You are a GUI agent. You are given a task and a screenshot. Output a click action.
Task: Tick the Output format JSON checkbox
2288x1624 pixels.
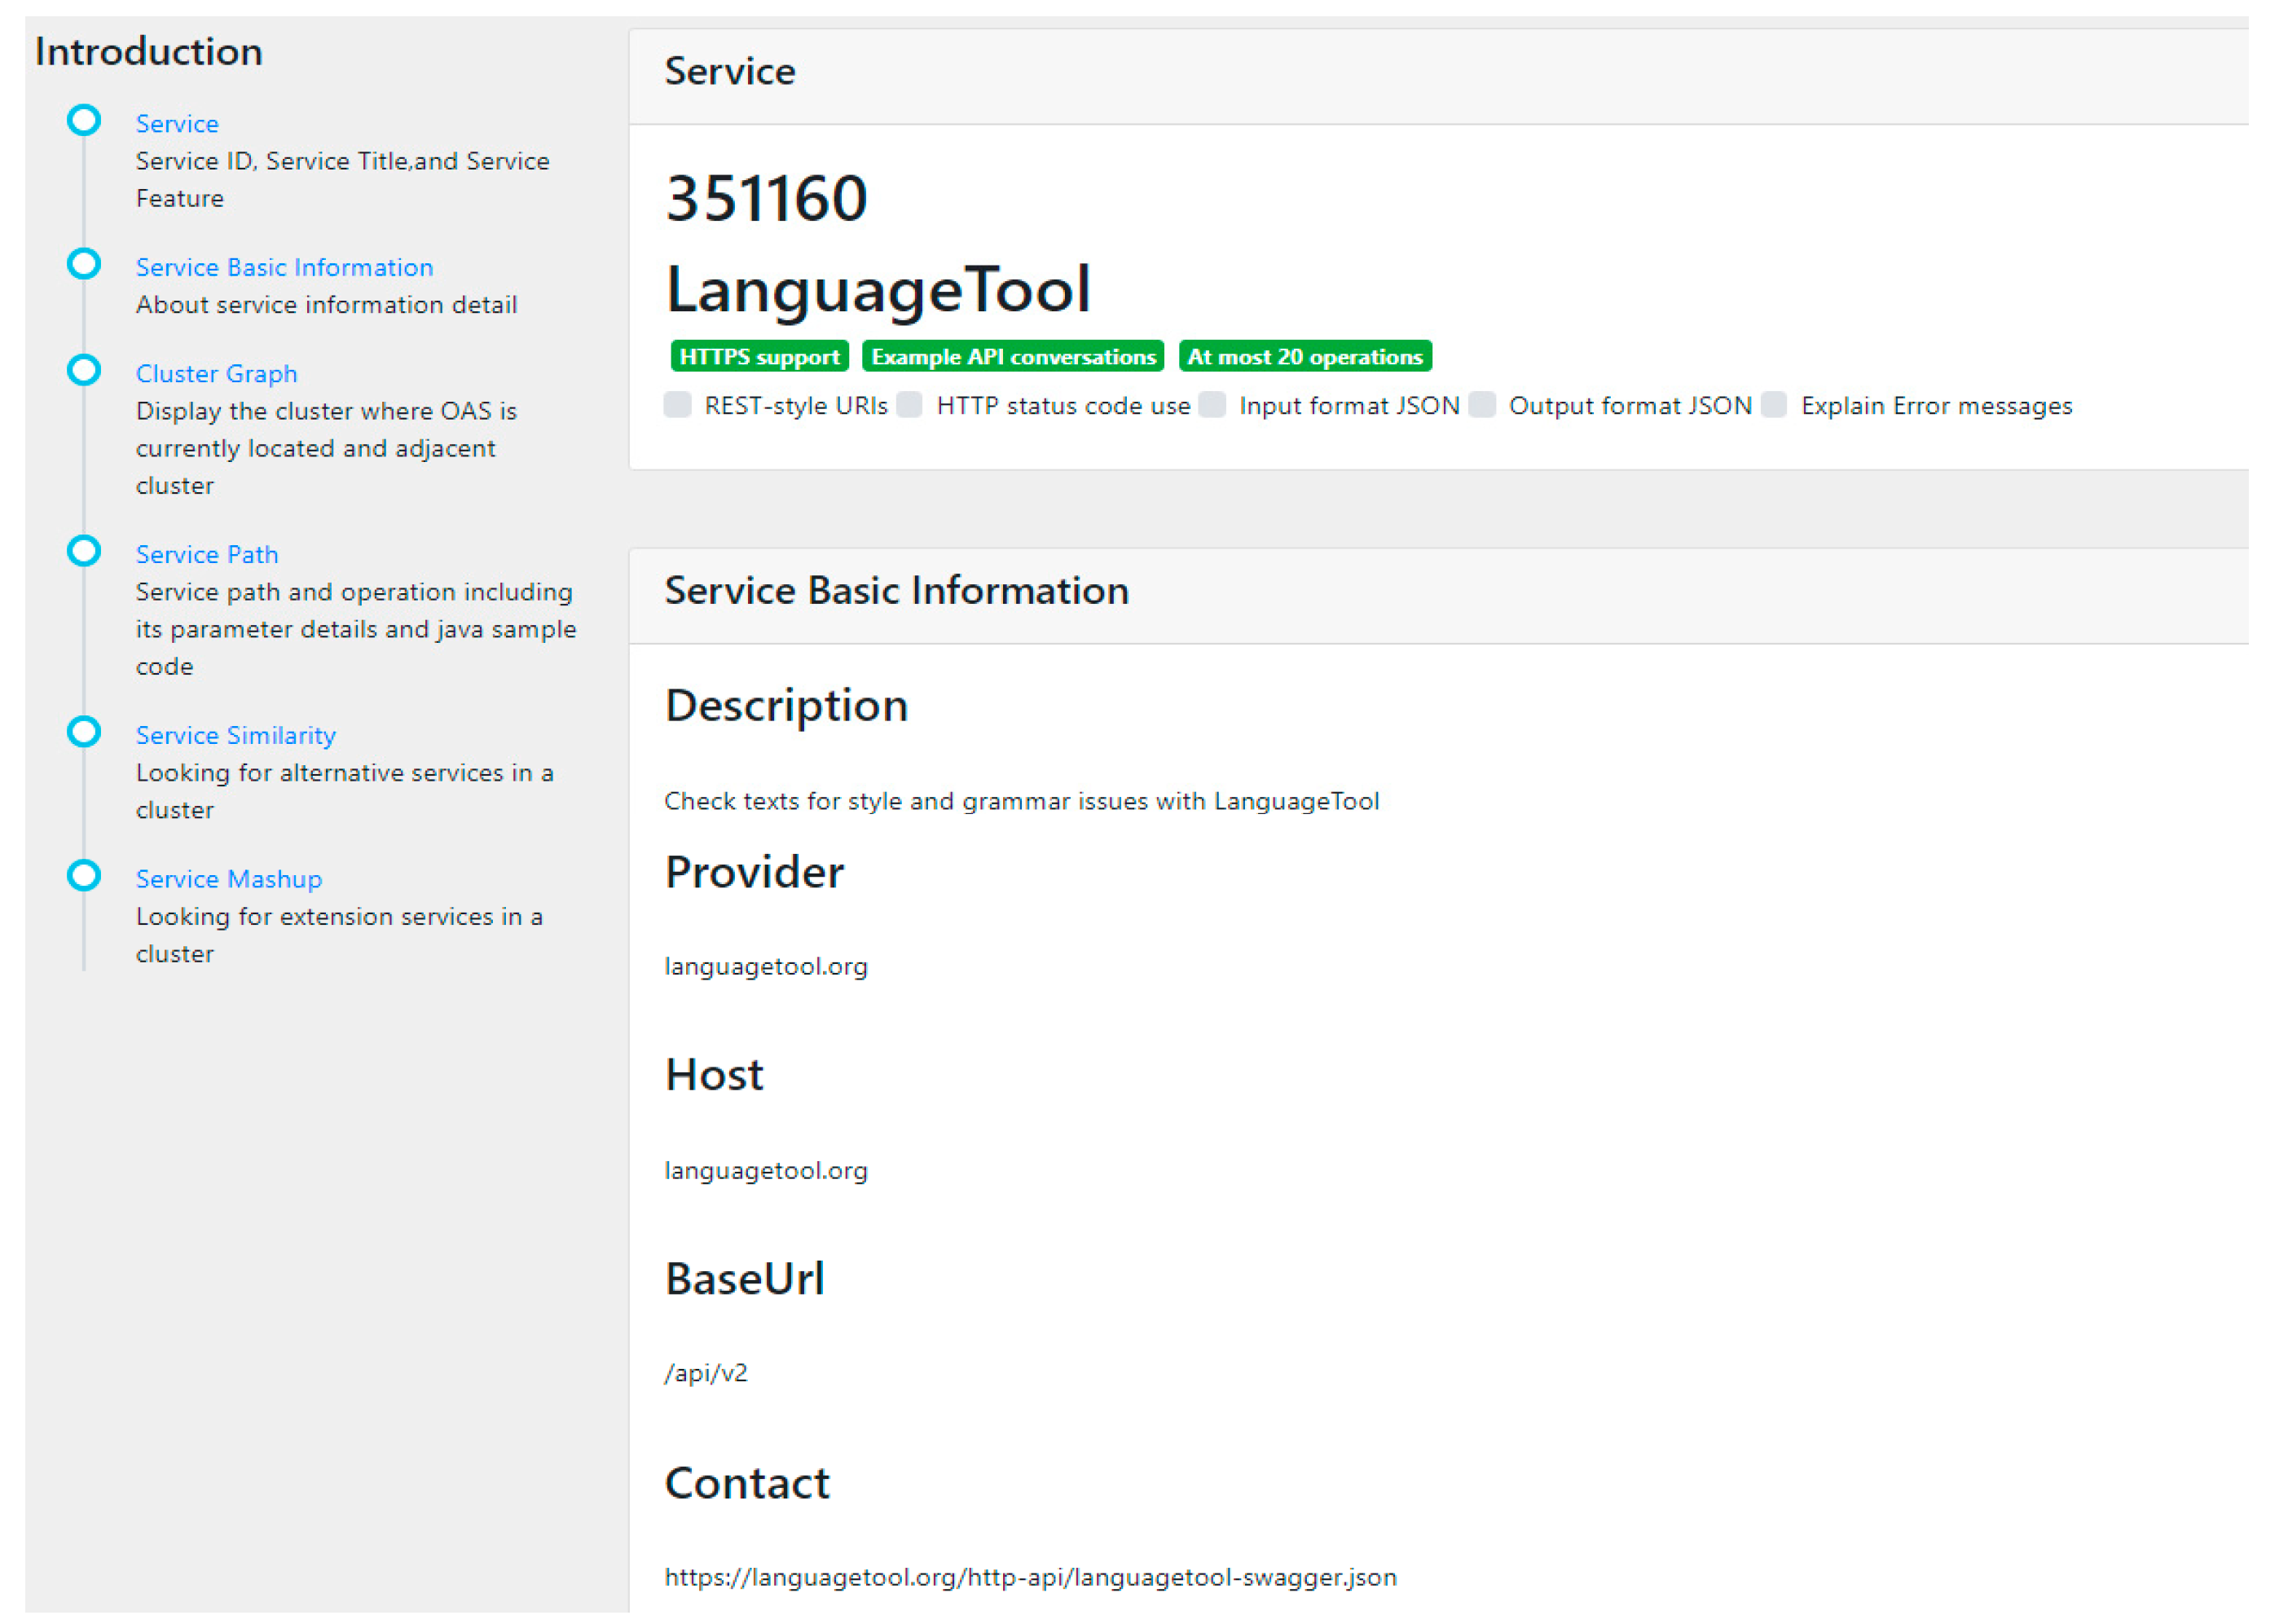tap(1483, 405)
